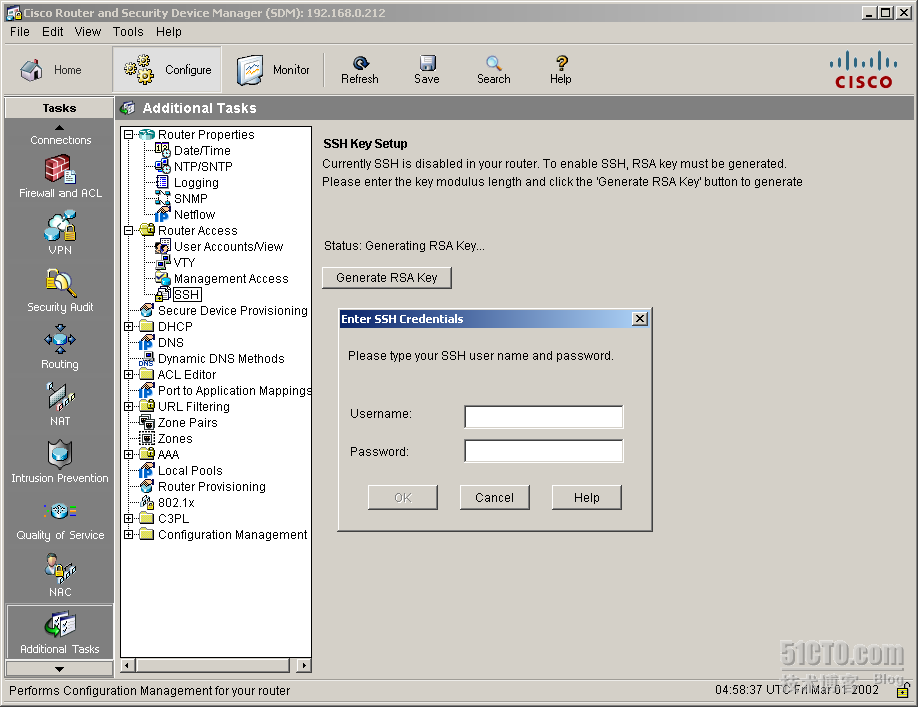This screenshot has height=707, width=918.
Task: Click the VTY tree icon
Action: click(x=163, y=262)
